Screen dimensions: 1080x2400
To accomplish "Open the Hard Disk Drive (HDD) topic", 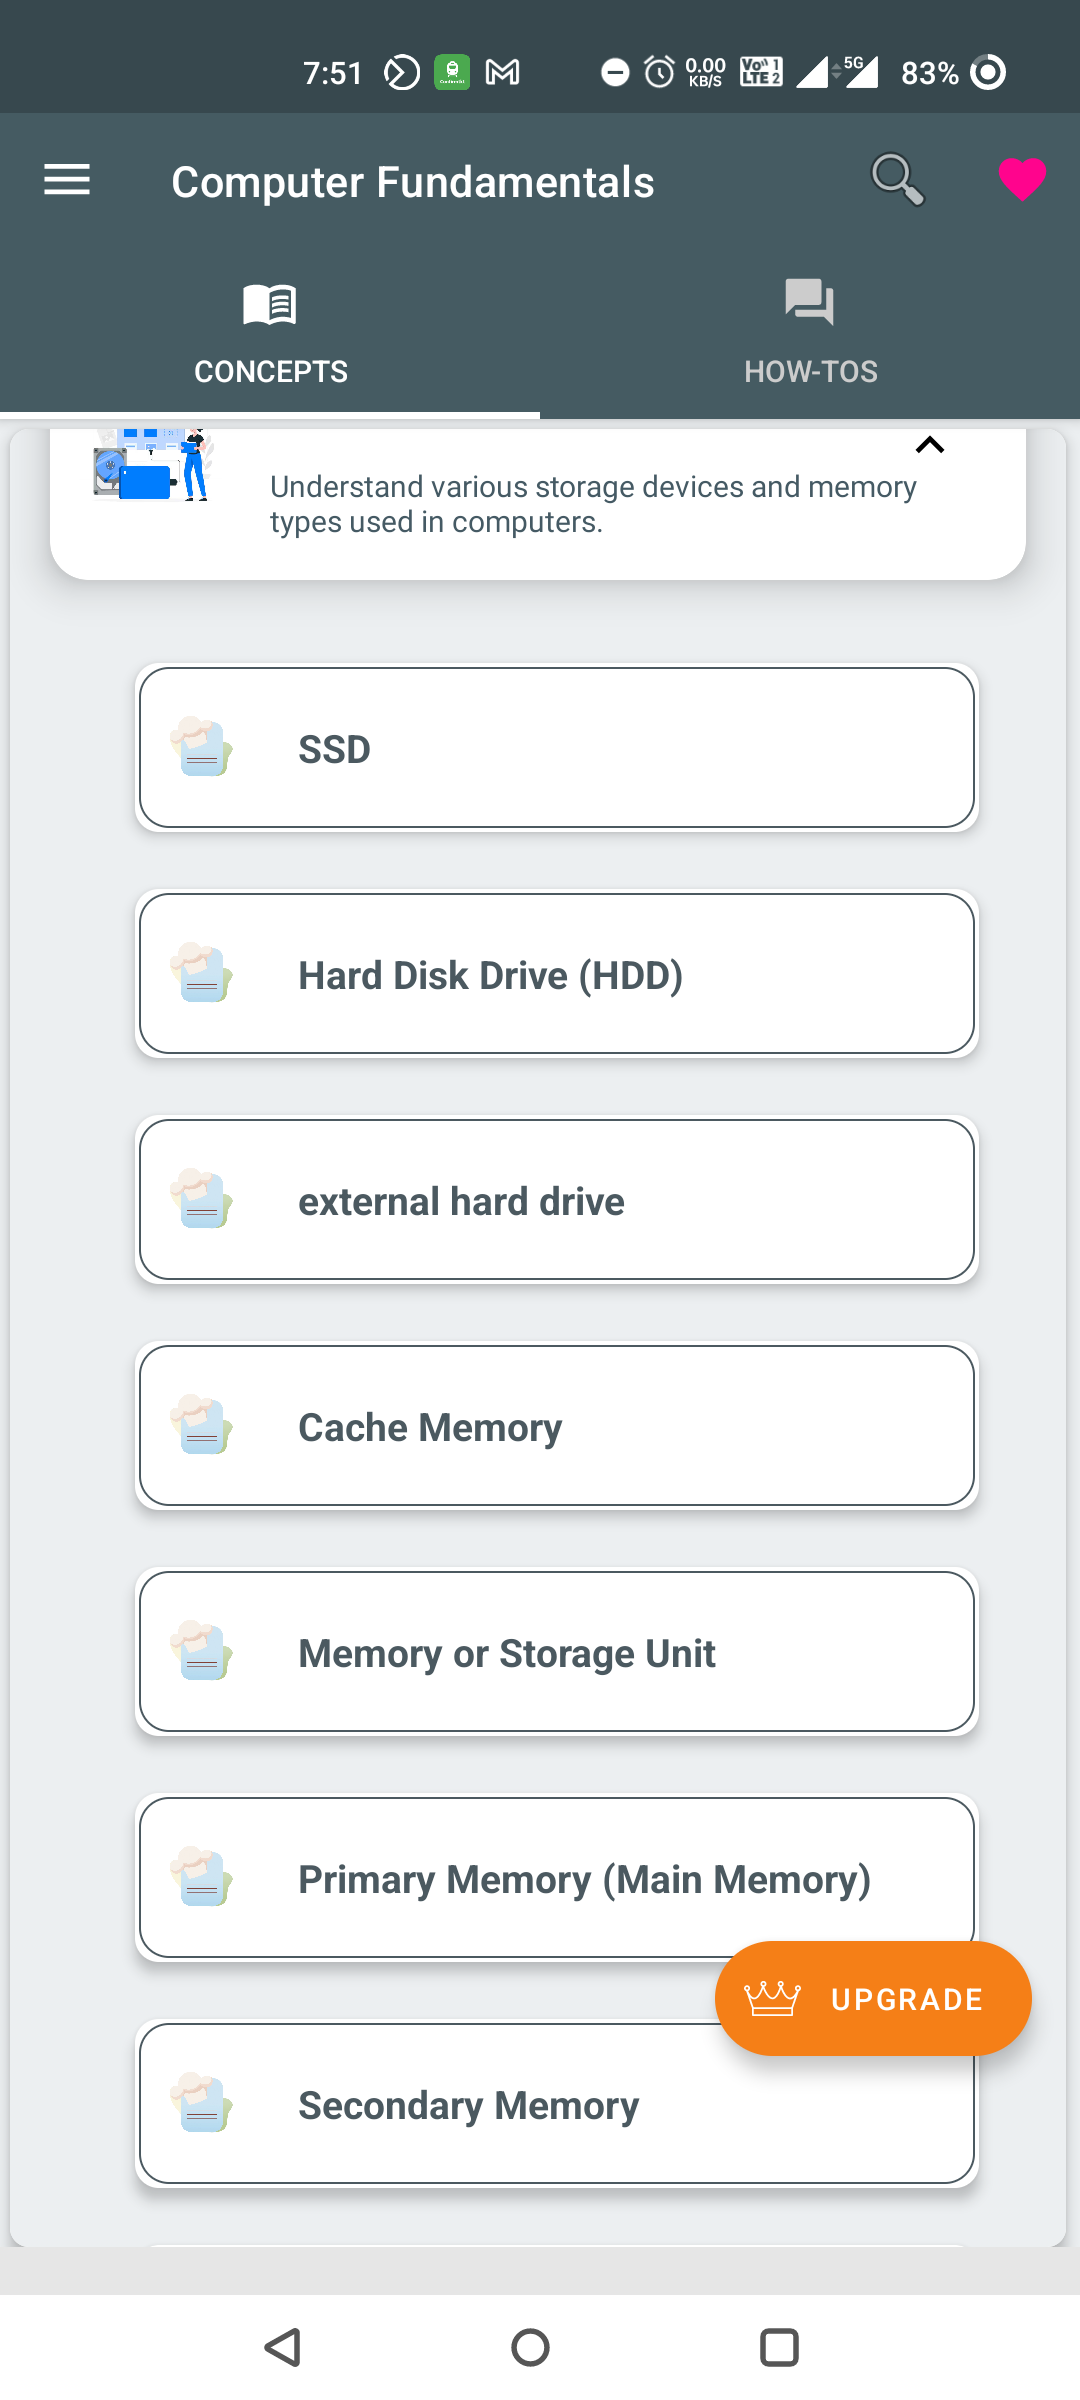I will (556, 974).
